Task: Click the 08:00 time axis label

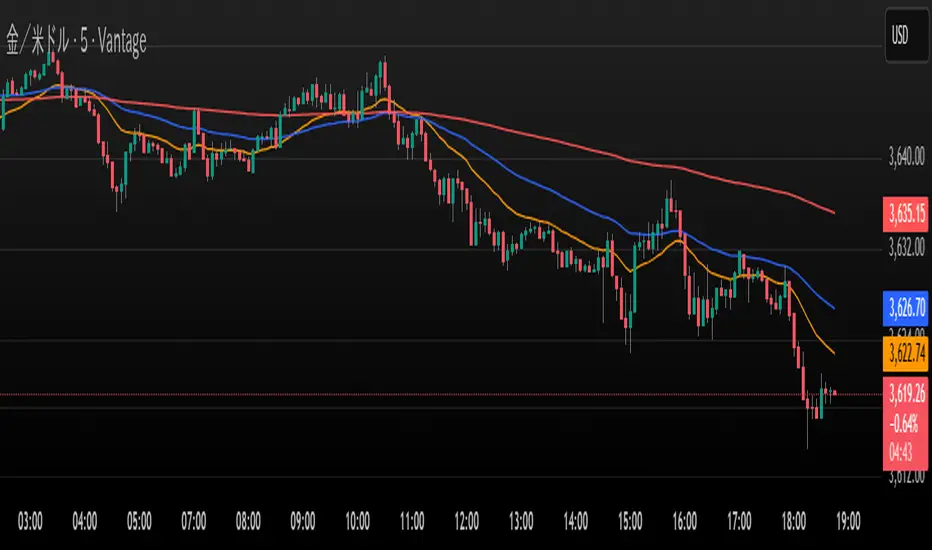Action: point(248,521)
